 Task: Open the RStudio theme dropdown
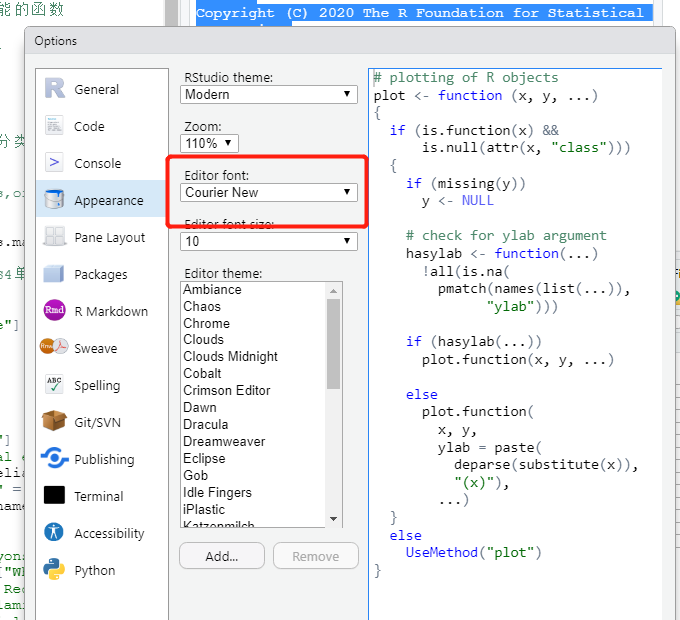pyautogui.click(x=269, y=94)
